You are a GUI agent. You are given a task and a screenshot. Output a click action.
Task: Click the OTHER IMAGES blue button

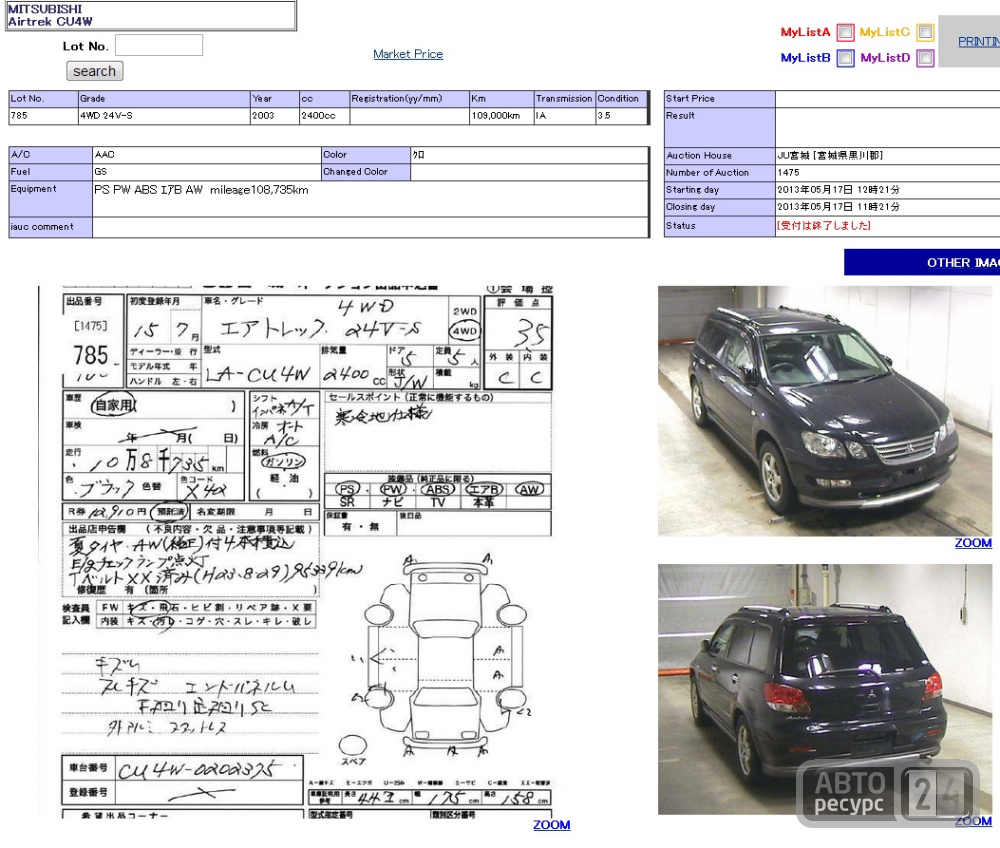pyautogui.click(x=922, y=262)
